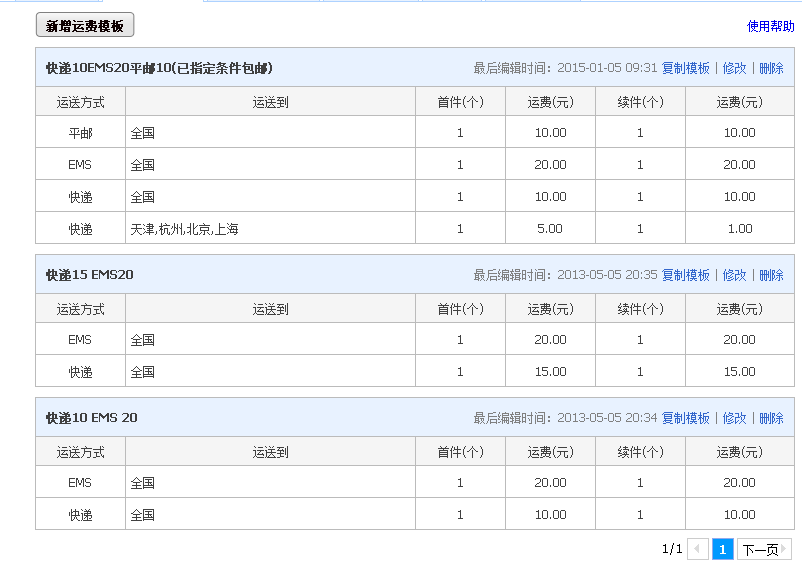Click the template title 快递10EMS20平邮10(已指定条件包邮)

[159, 68]
